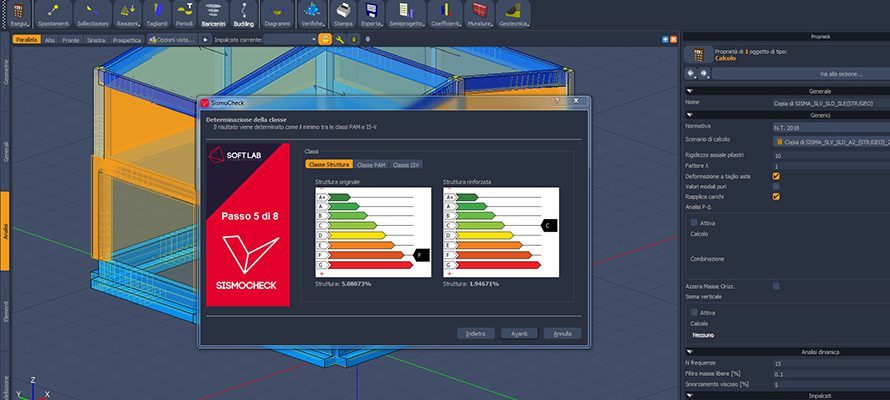890x400 pixels.
Task: Click the N frequenze value field
Action: pos(831,363)
